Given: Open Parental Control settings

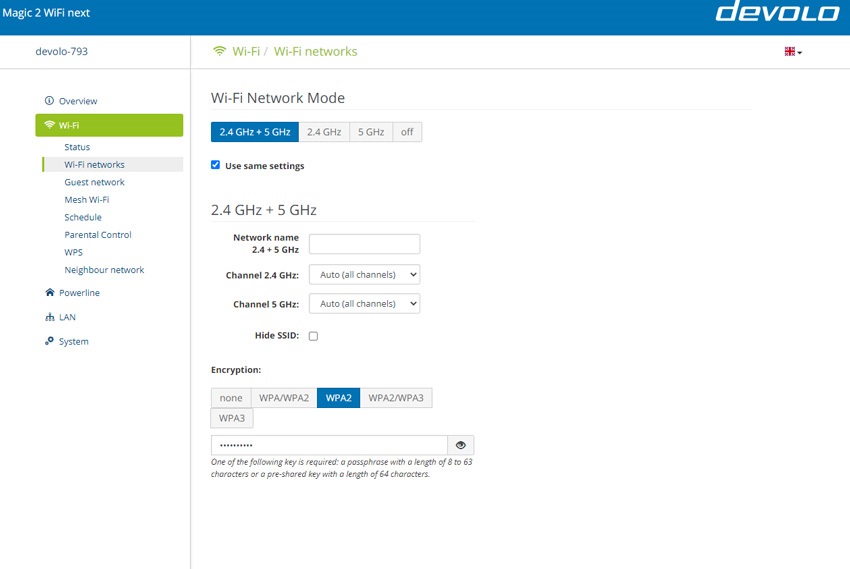Looking at the screenshot, I should tap(98, 235).
